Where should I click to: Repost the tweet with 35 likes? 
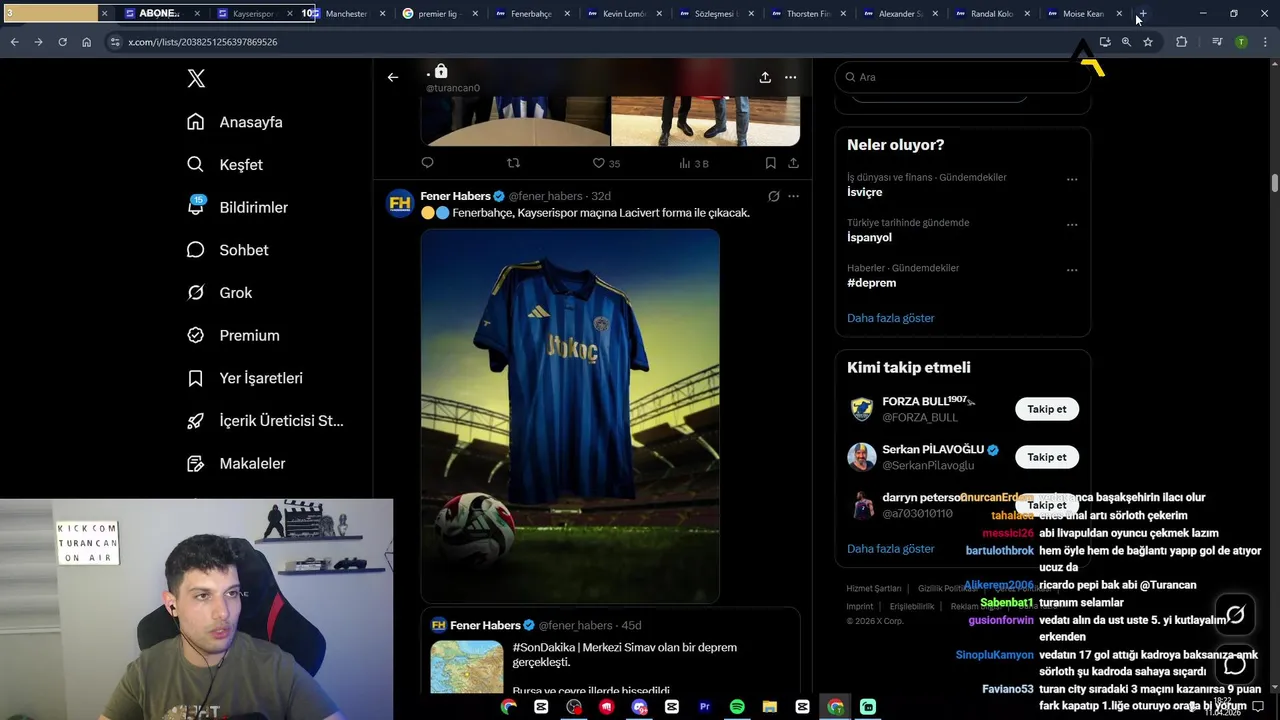point(513,163)
